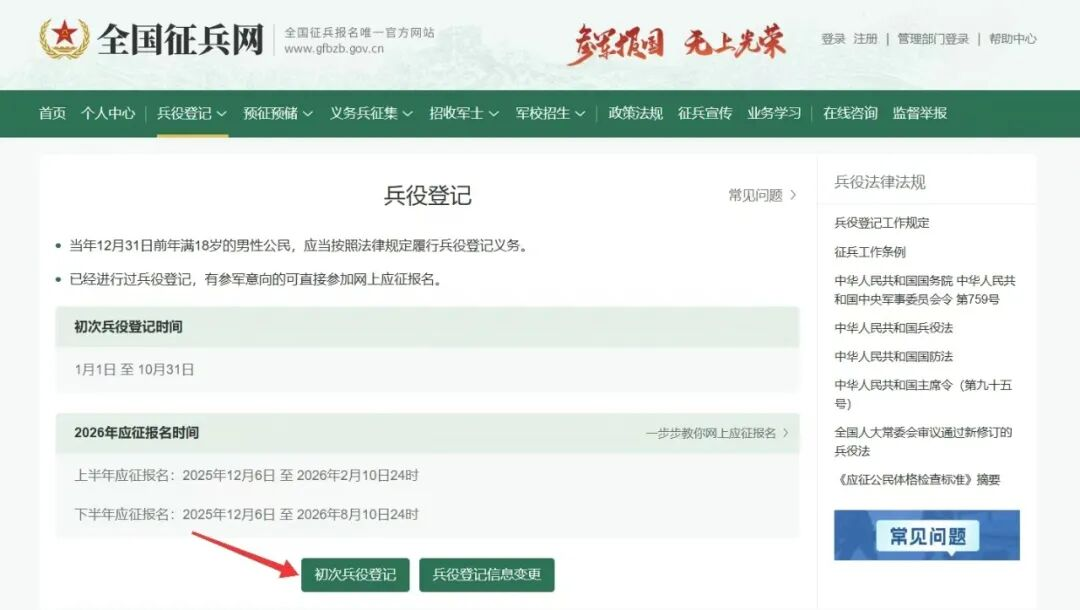Viewport: 1080px width, 610px height.
Task: Open the 义务兵征集 dropdown menu
Action: point(371,113)
